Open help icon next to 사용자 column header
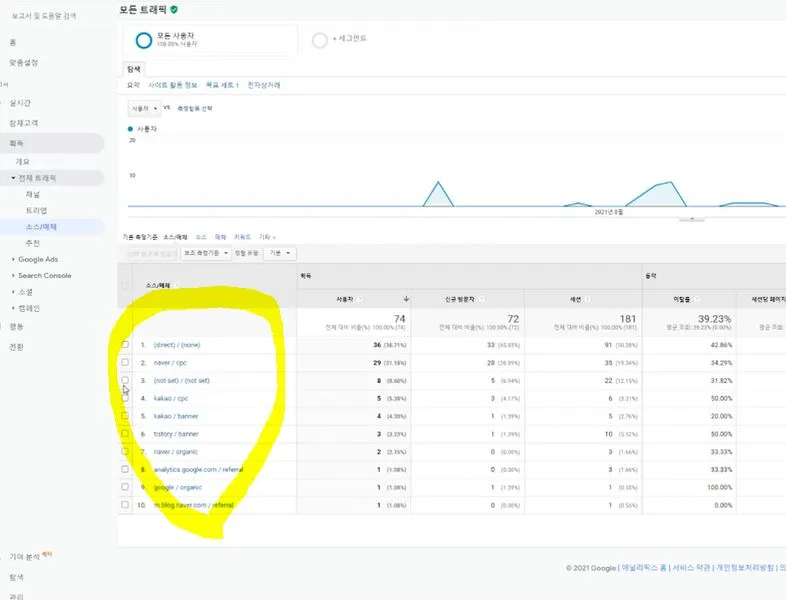Viewport: 786px width, 600px height. 360,299
